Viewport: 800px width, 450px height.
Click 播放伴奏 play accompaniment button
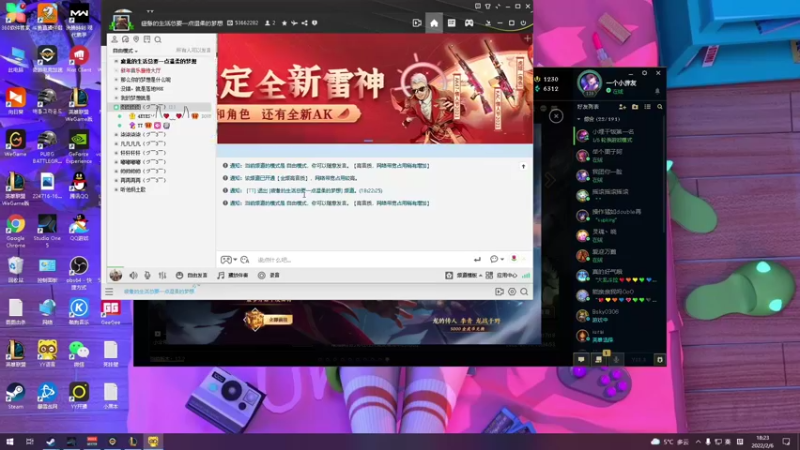point(233,276)
